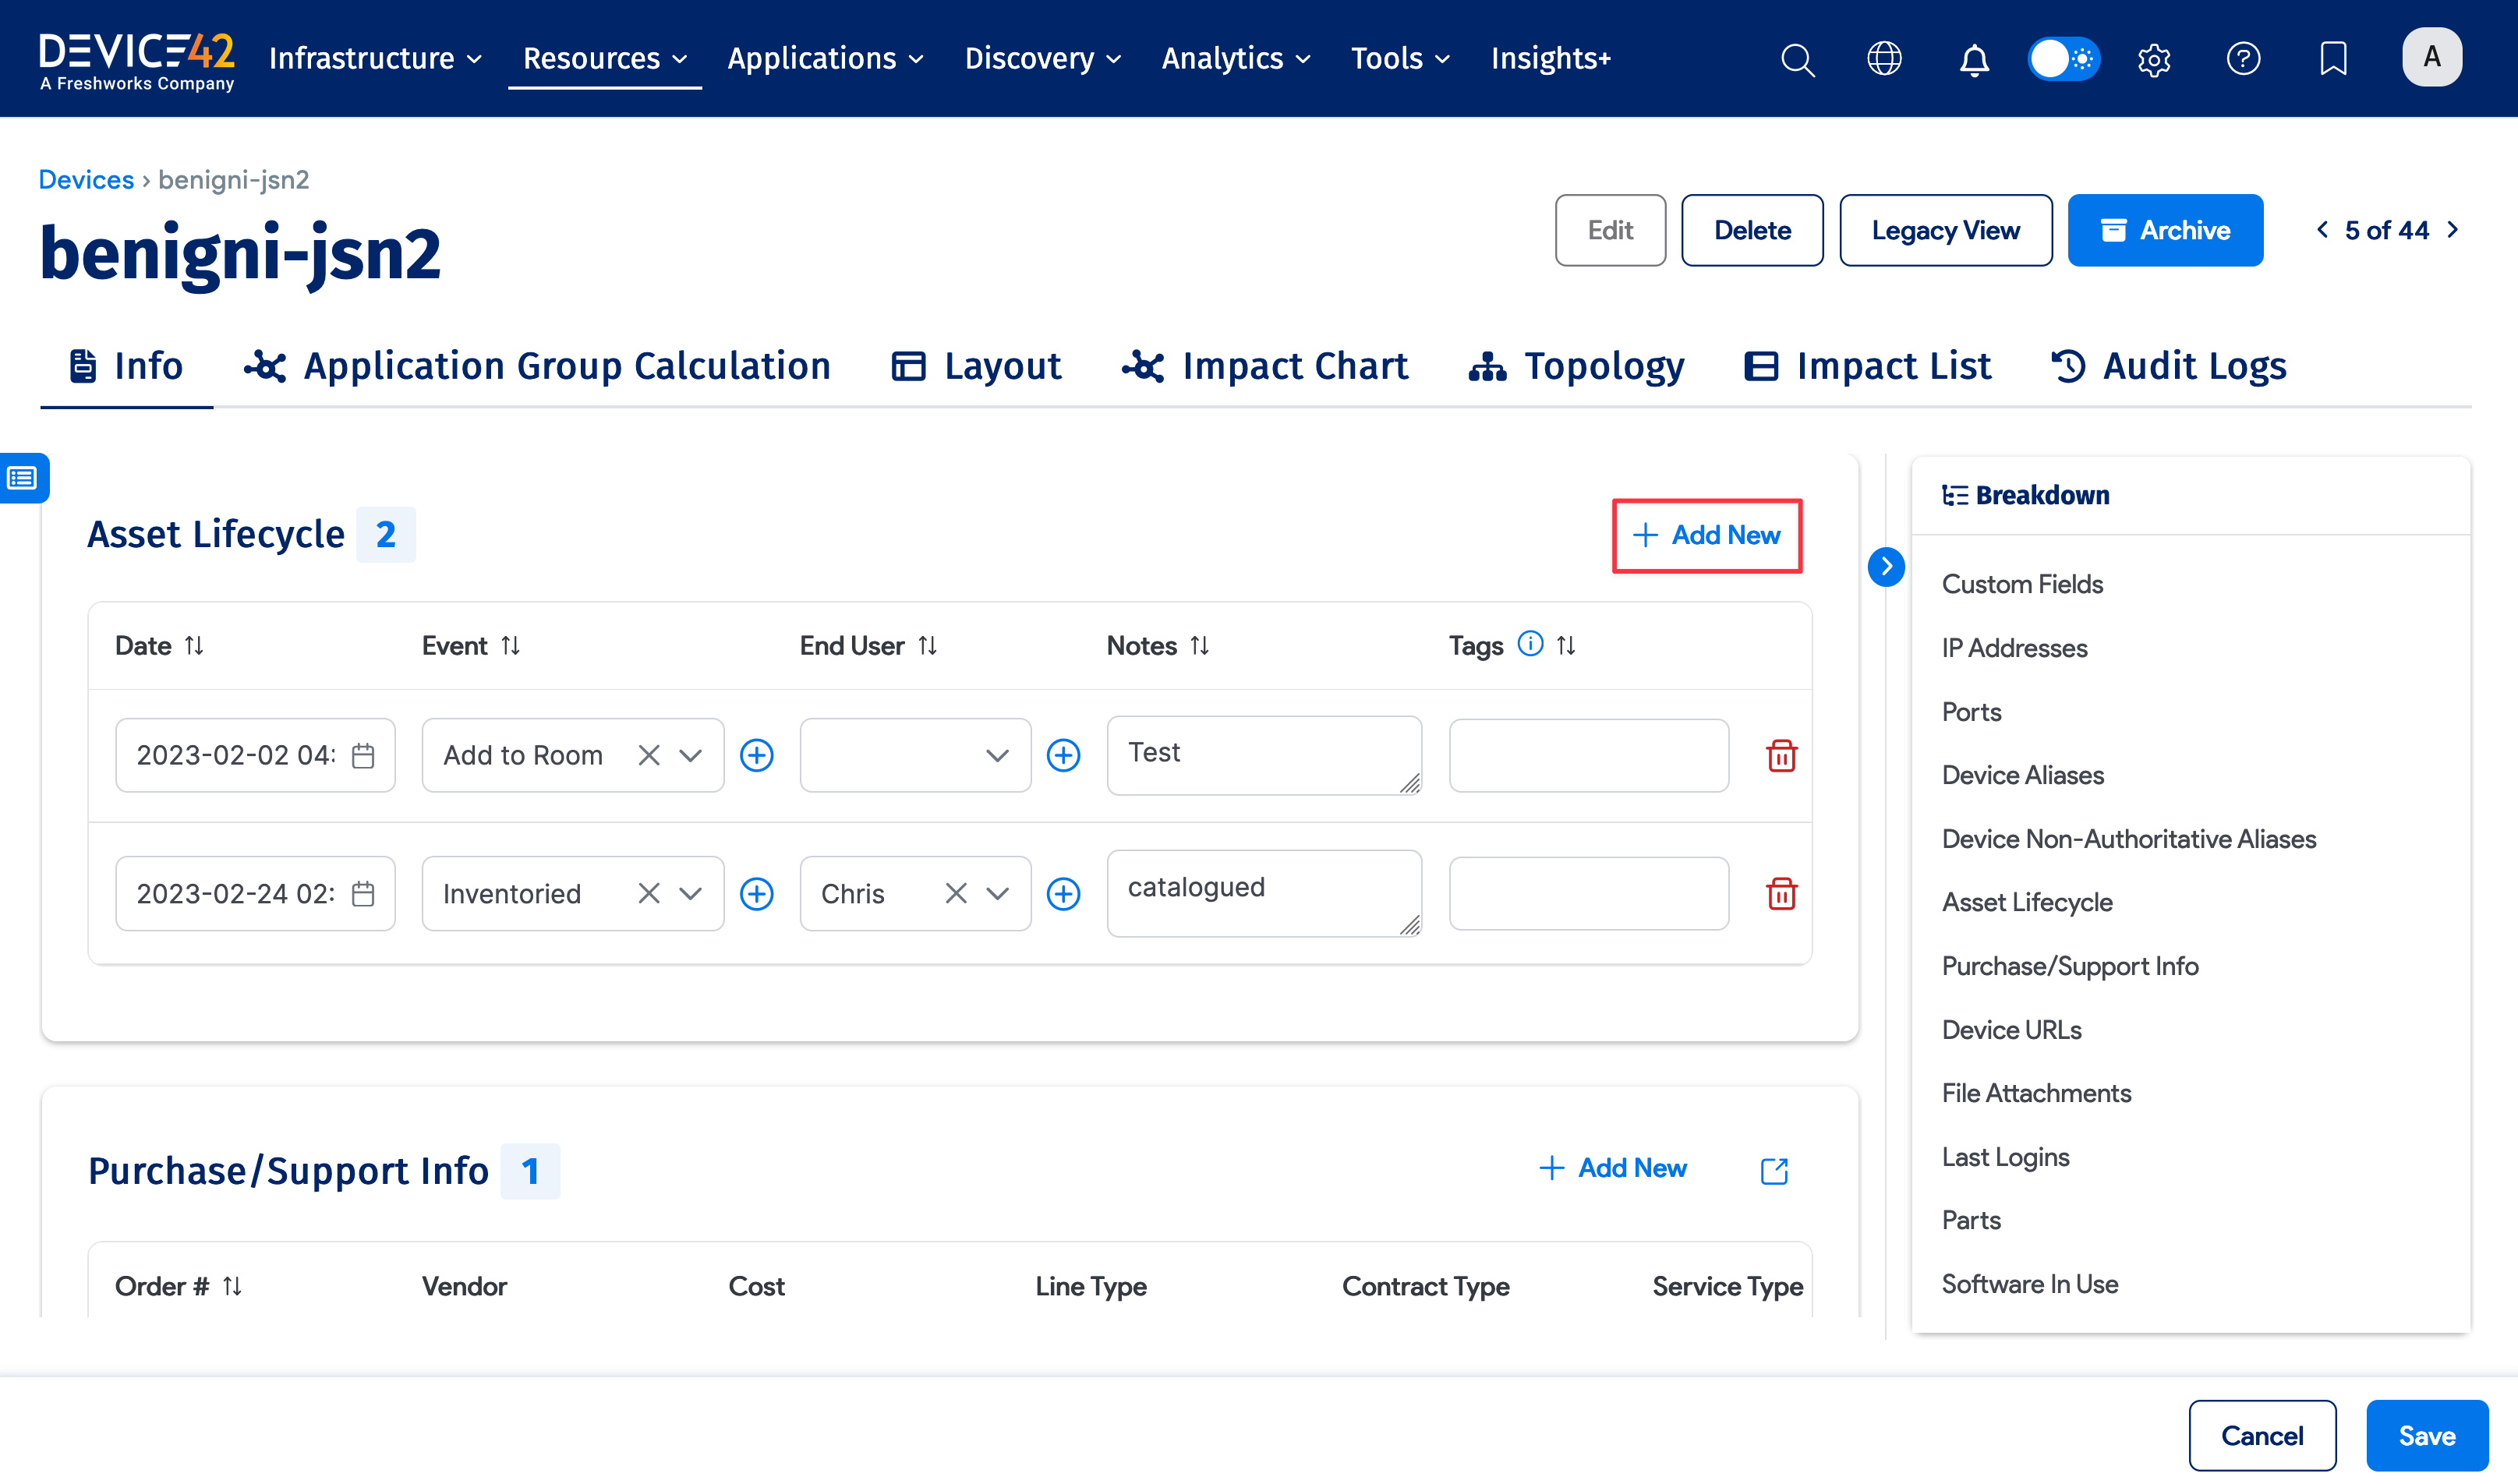Toggle the light/dark theme switch
Image resolution: width=2518 pixels, height=1484 pixels.
click(x=2063, y=59)
